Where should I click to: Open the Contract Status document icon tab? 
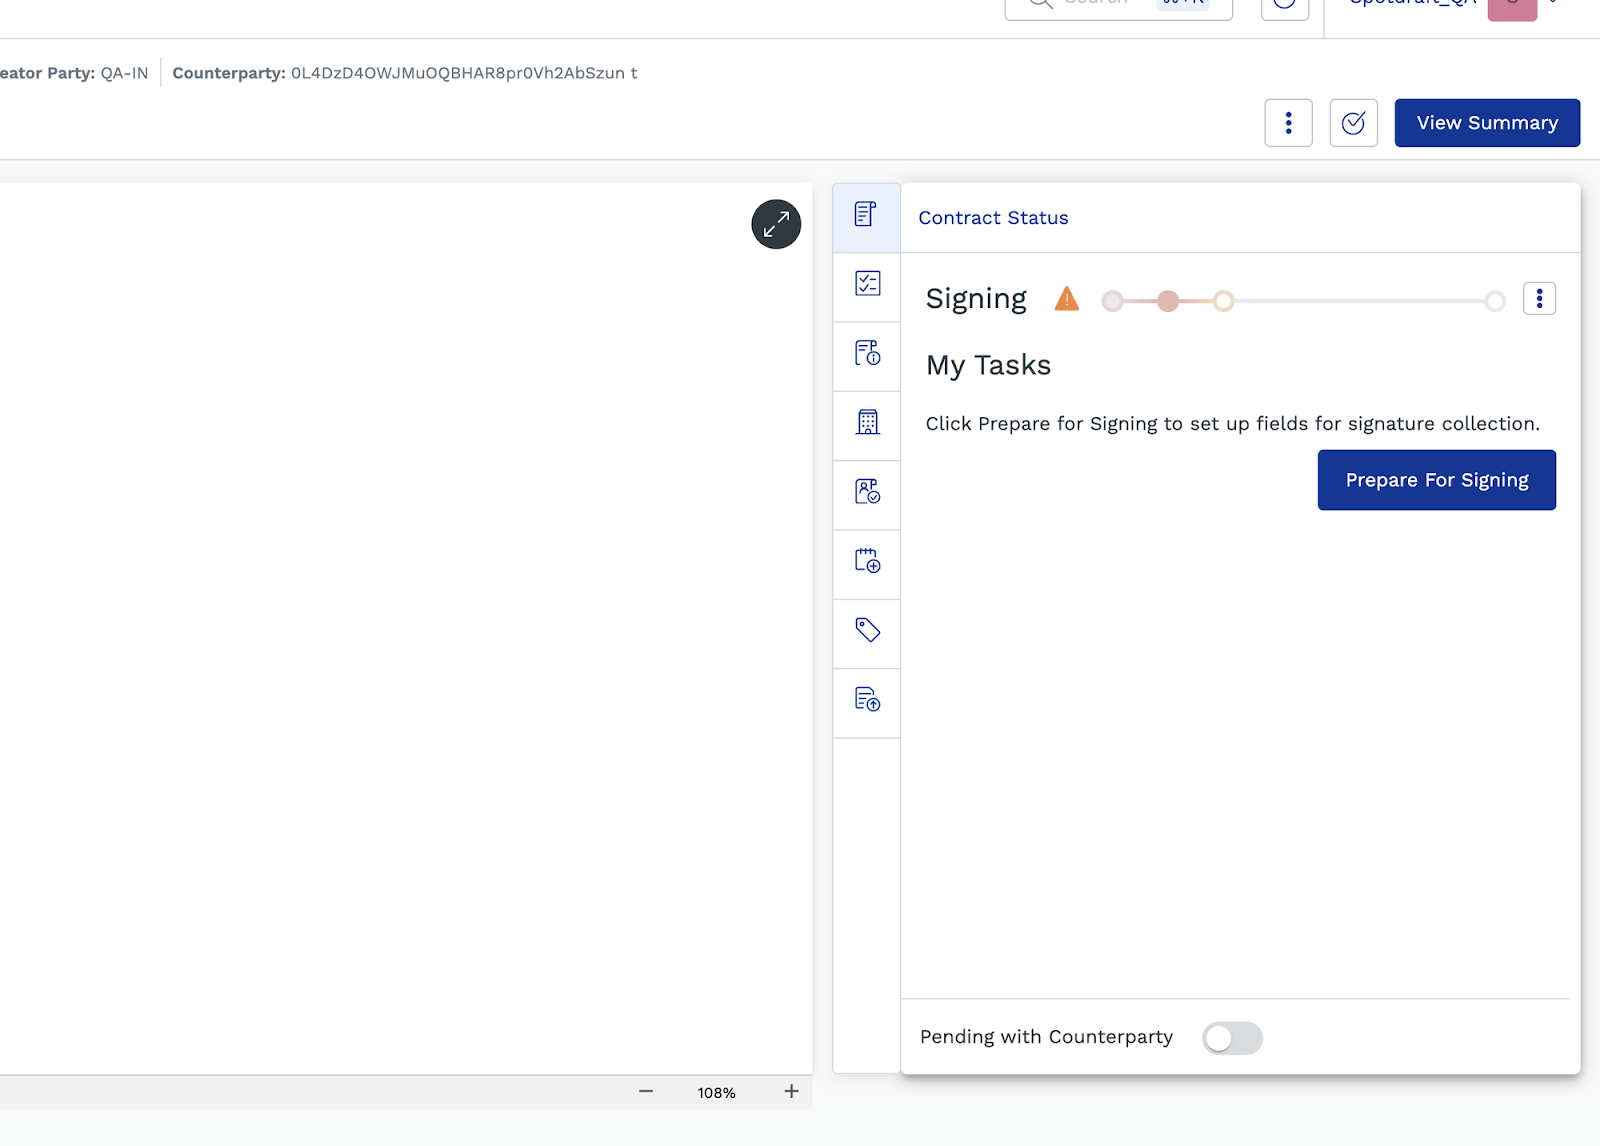[866, 215]
